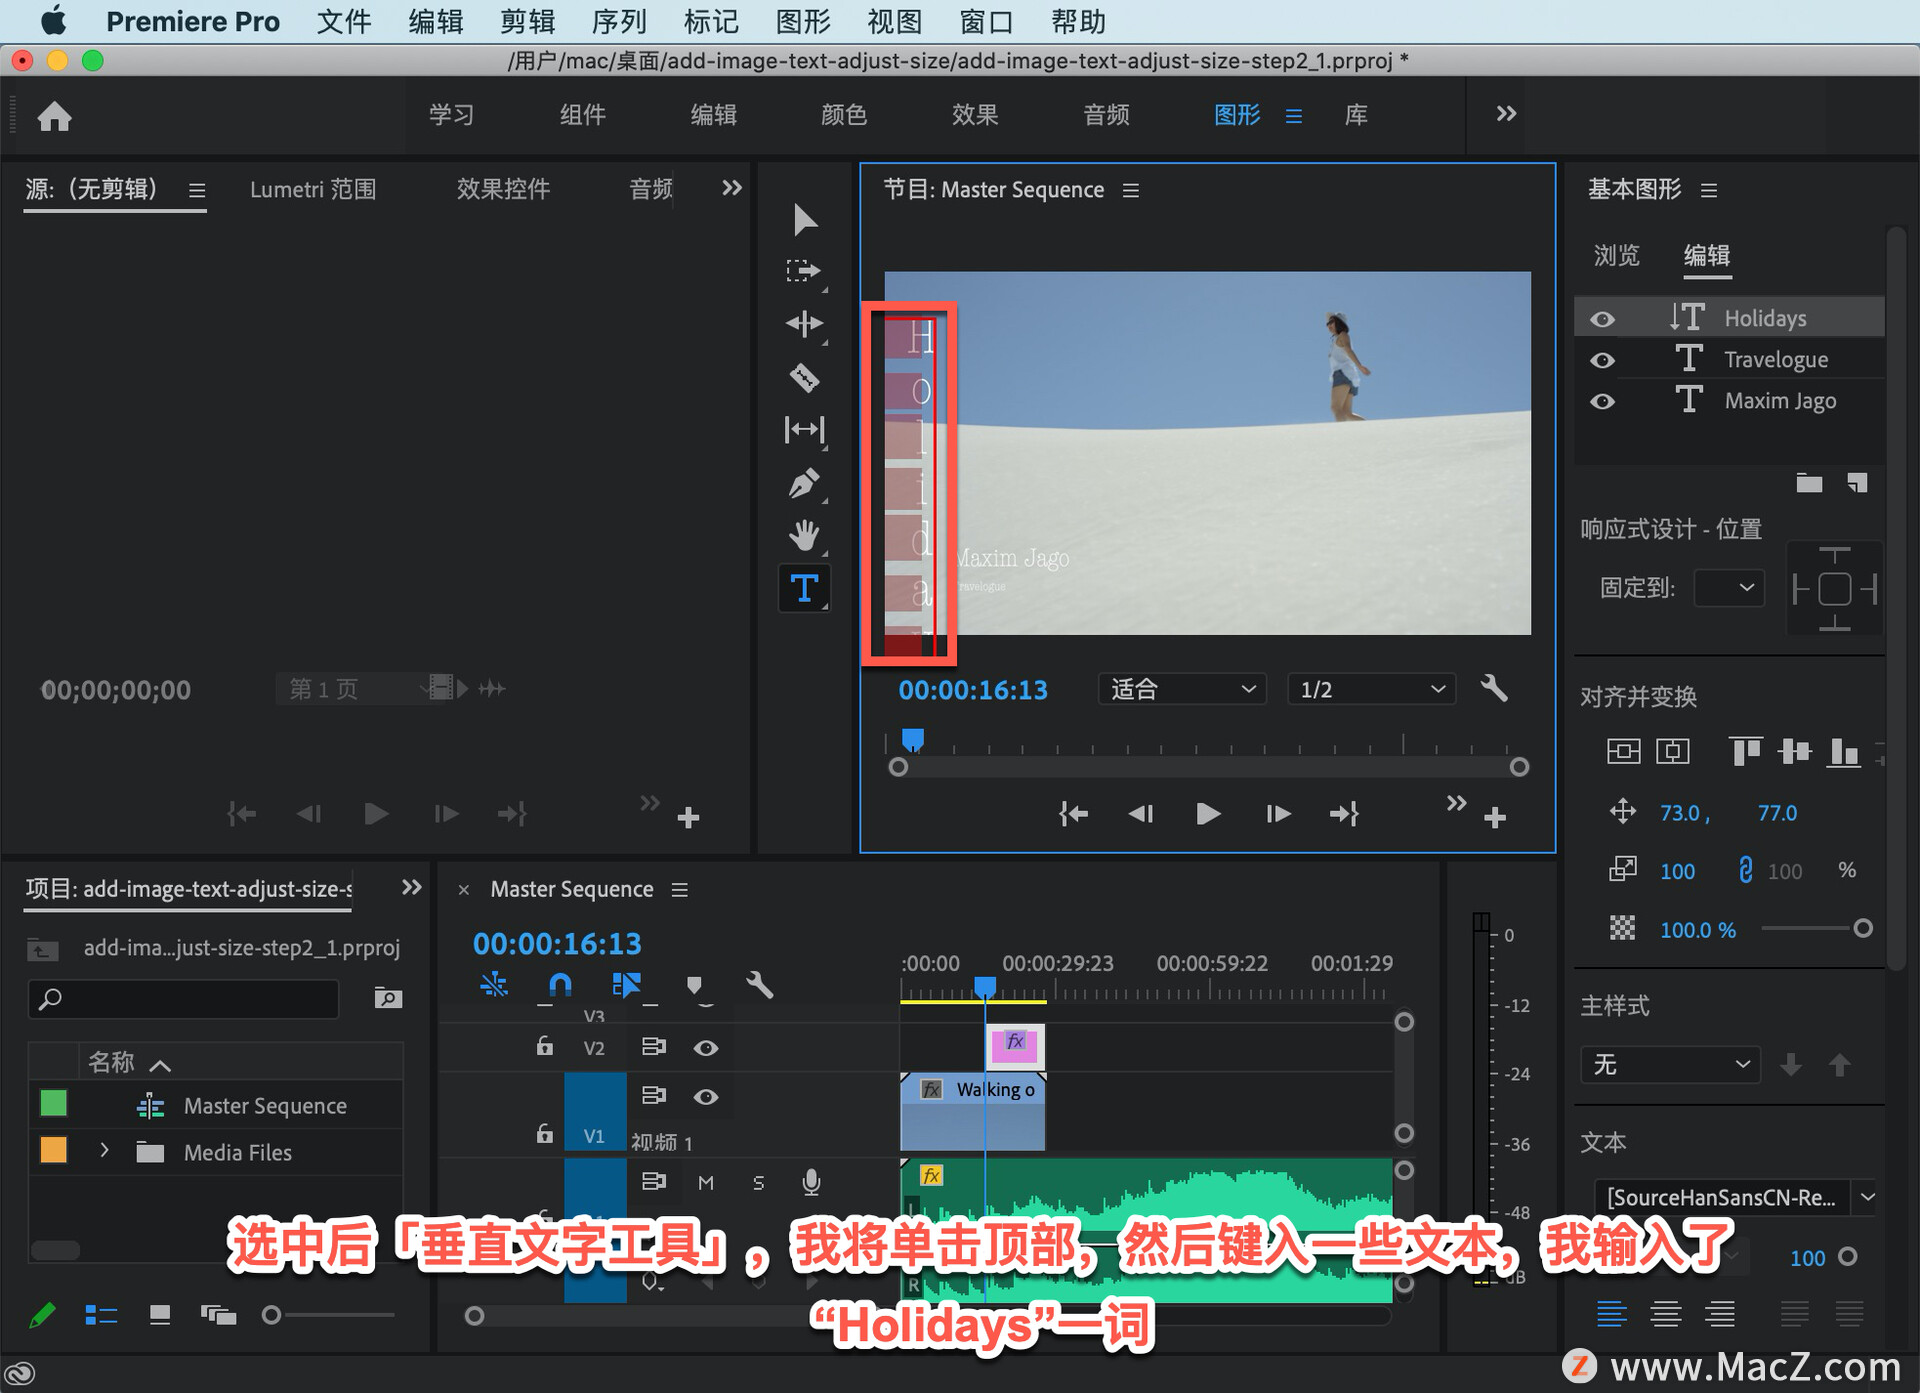The image size is (1920, 1393).
Task: Go to Out point in Program Monitor
Action: 1344,814
